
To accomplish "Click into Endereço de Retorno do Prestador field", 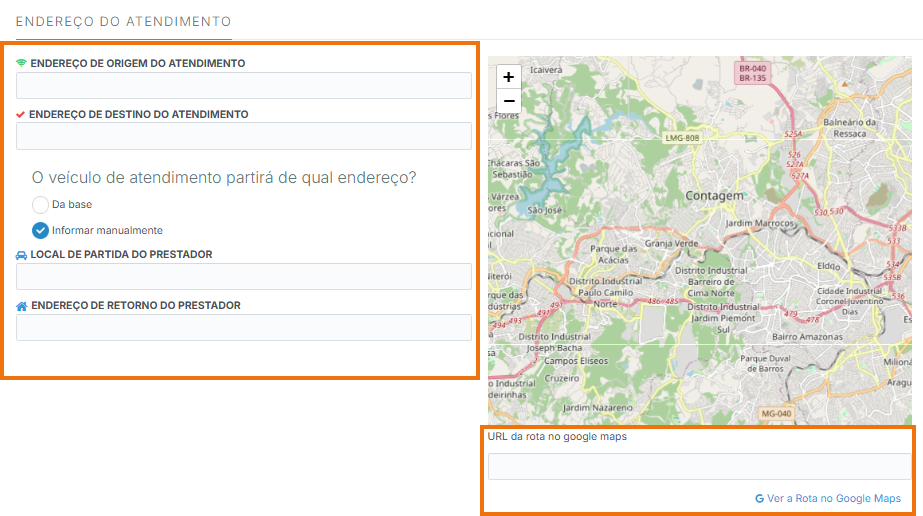I will pos(244,328).
